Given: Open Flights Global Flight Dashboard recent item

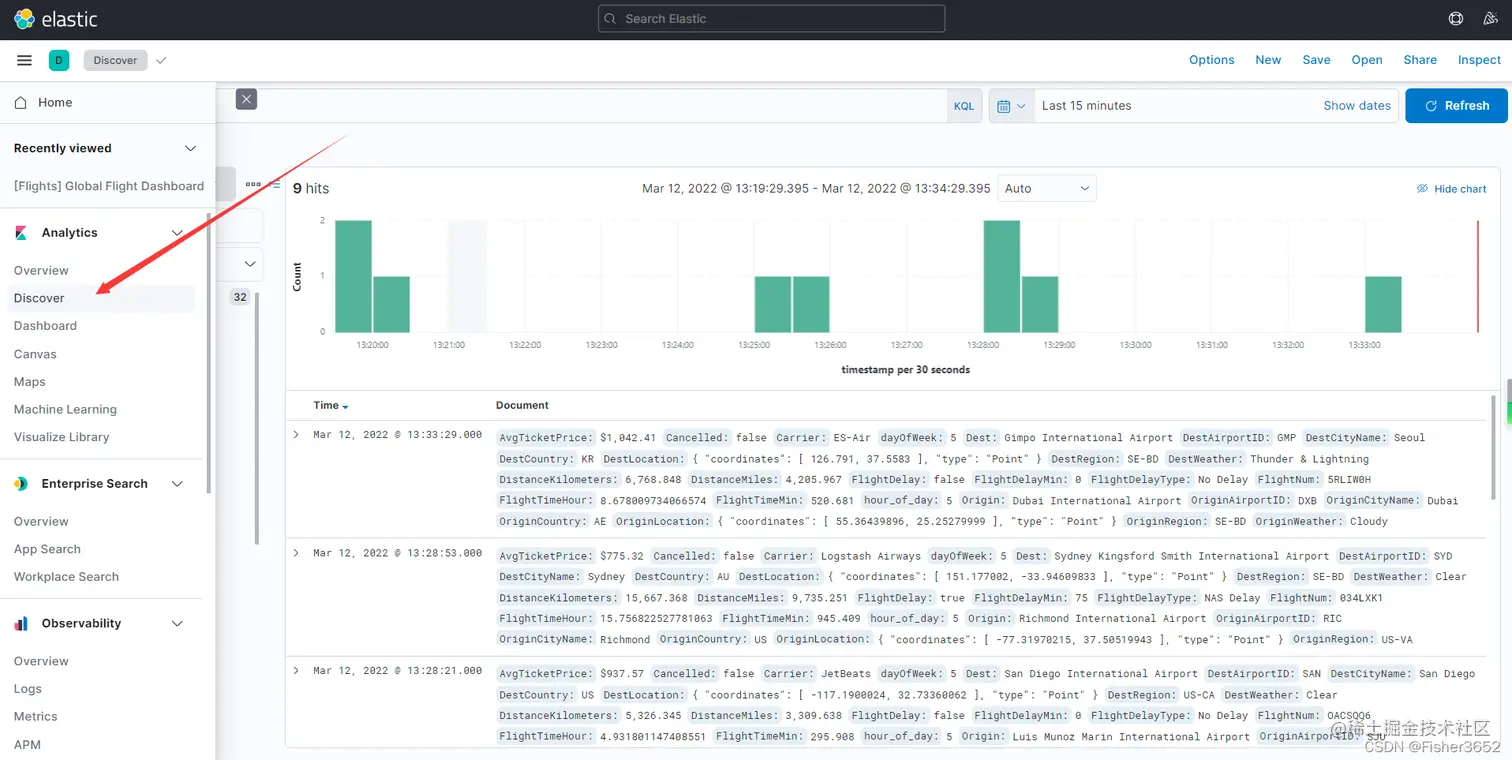Looking at the screenshot, I should point(109,186).
